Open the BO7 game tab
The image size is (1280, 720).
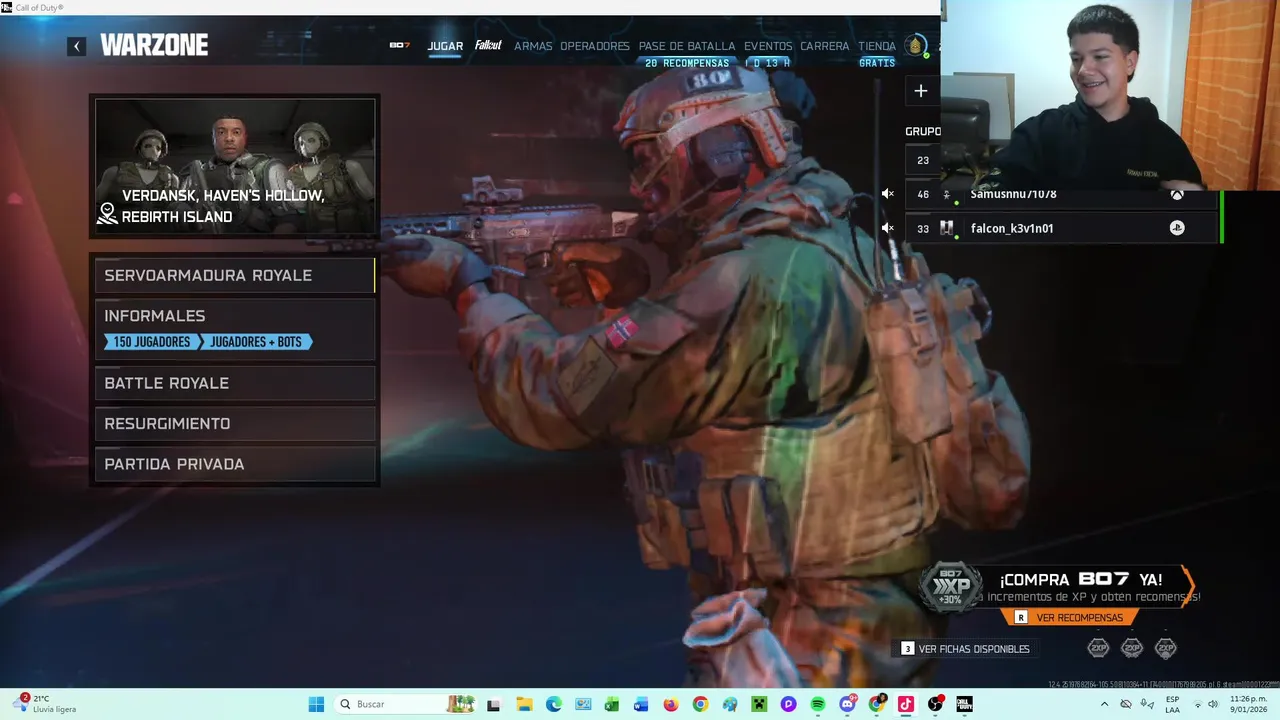coord(400,46)
